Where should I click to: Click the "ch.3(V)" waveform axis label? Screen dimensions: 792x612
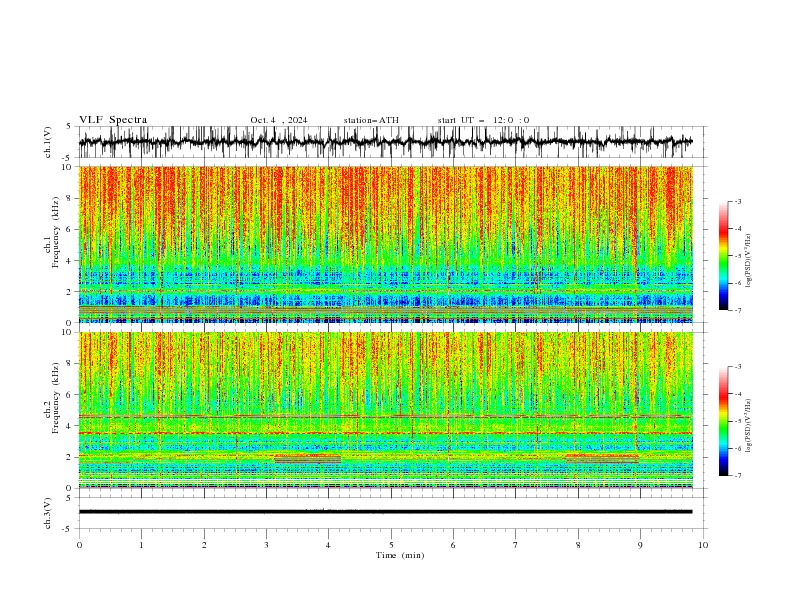point(48,514)
